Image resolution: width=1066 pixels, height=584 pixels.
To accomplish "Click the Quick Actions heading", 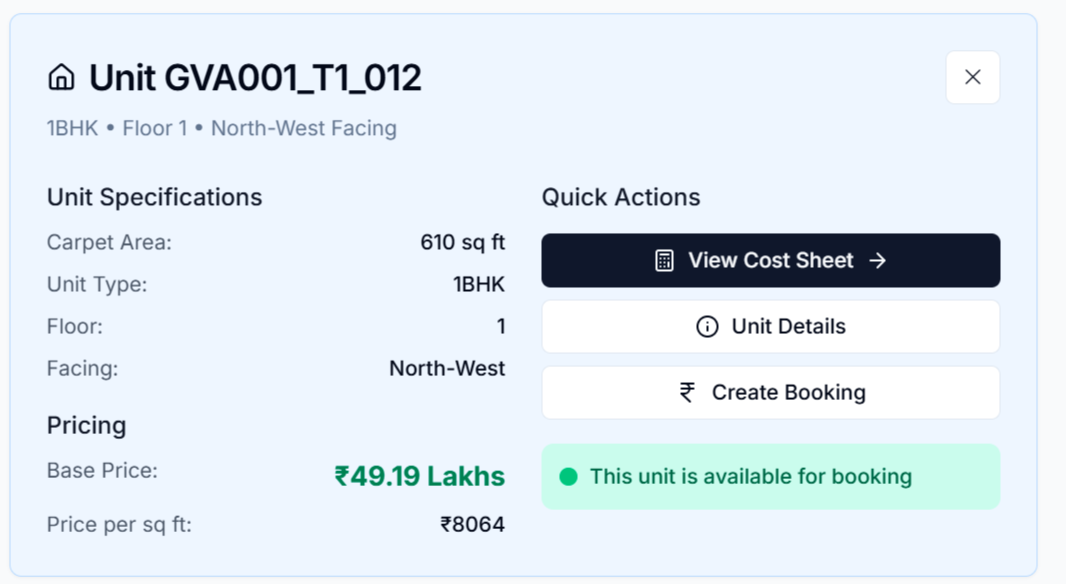I will (x=620, y=197).
